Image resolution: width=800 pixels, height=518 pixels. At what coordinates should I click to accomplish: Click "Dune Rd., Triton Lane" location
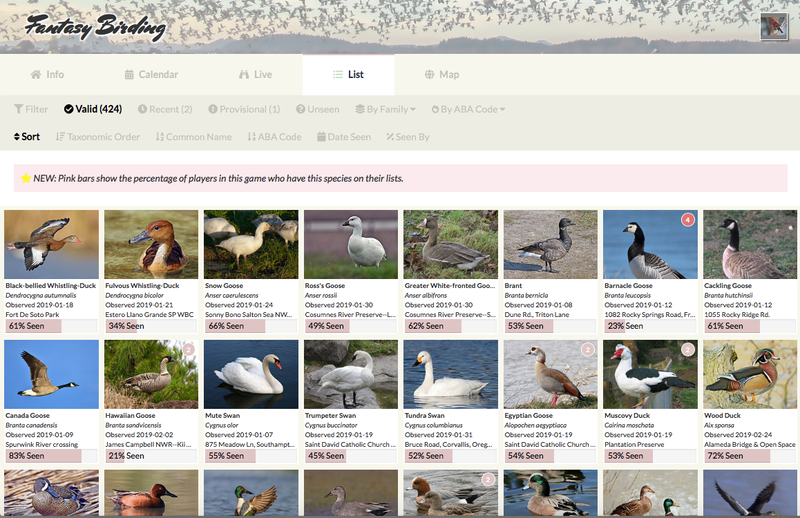tap(537, 315)
